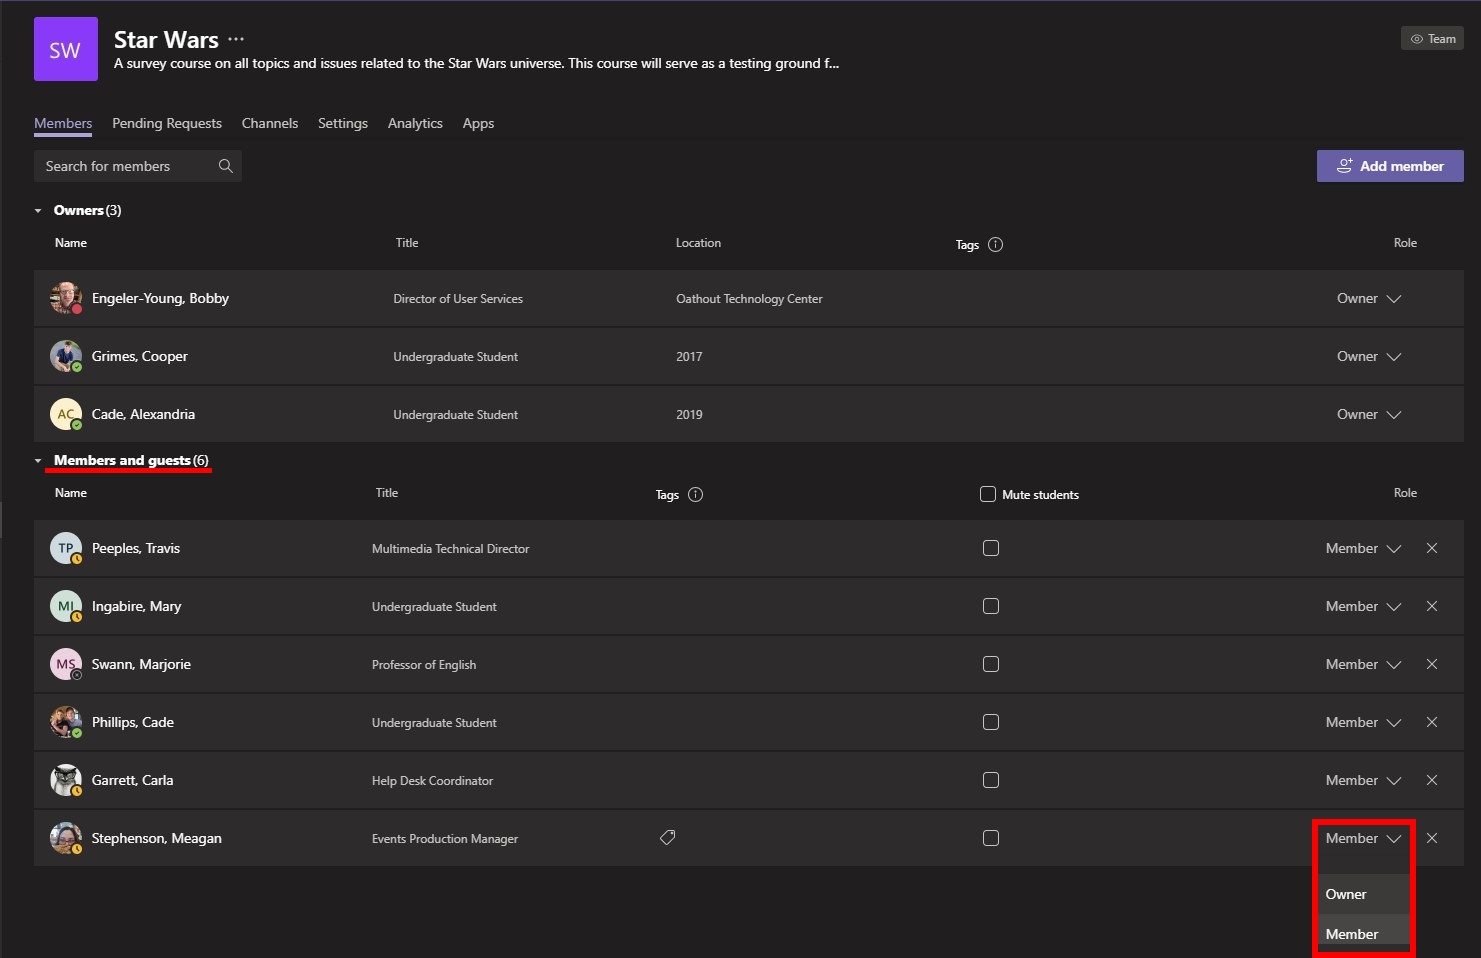The height and width of the screenshot is (958, 1481).
Task: Click the search magnifier icon
Action: pyautogui.click(x=226, y=166)
